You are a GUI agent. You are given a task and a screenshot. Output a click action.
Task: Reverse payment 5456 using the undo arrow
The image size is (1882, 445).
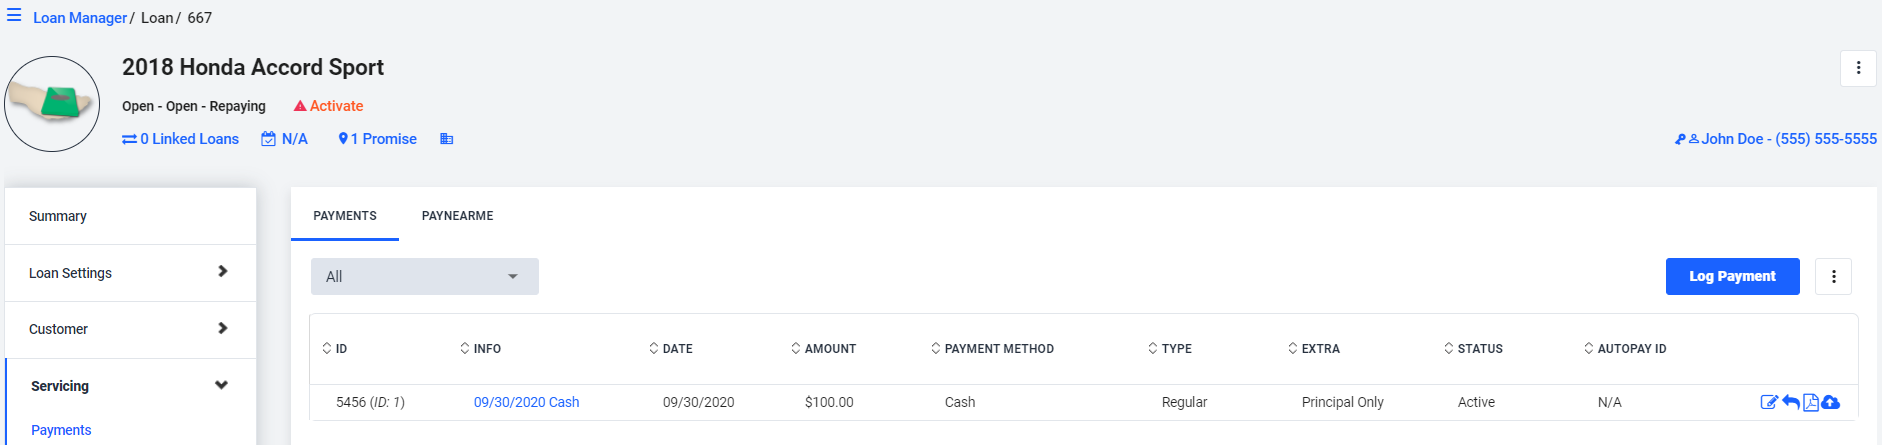pyautogui.click(x=1791, y=402)
